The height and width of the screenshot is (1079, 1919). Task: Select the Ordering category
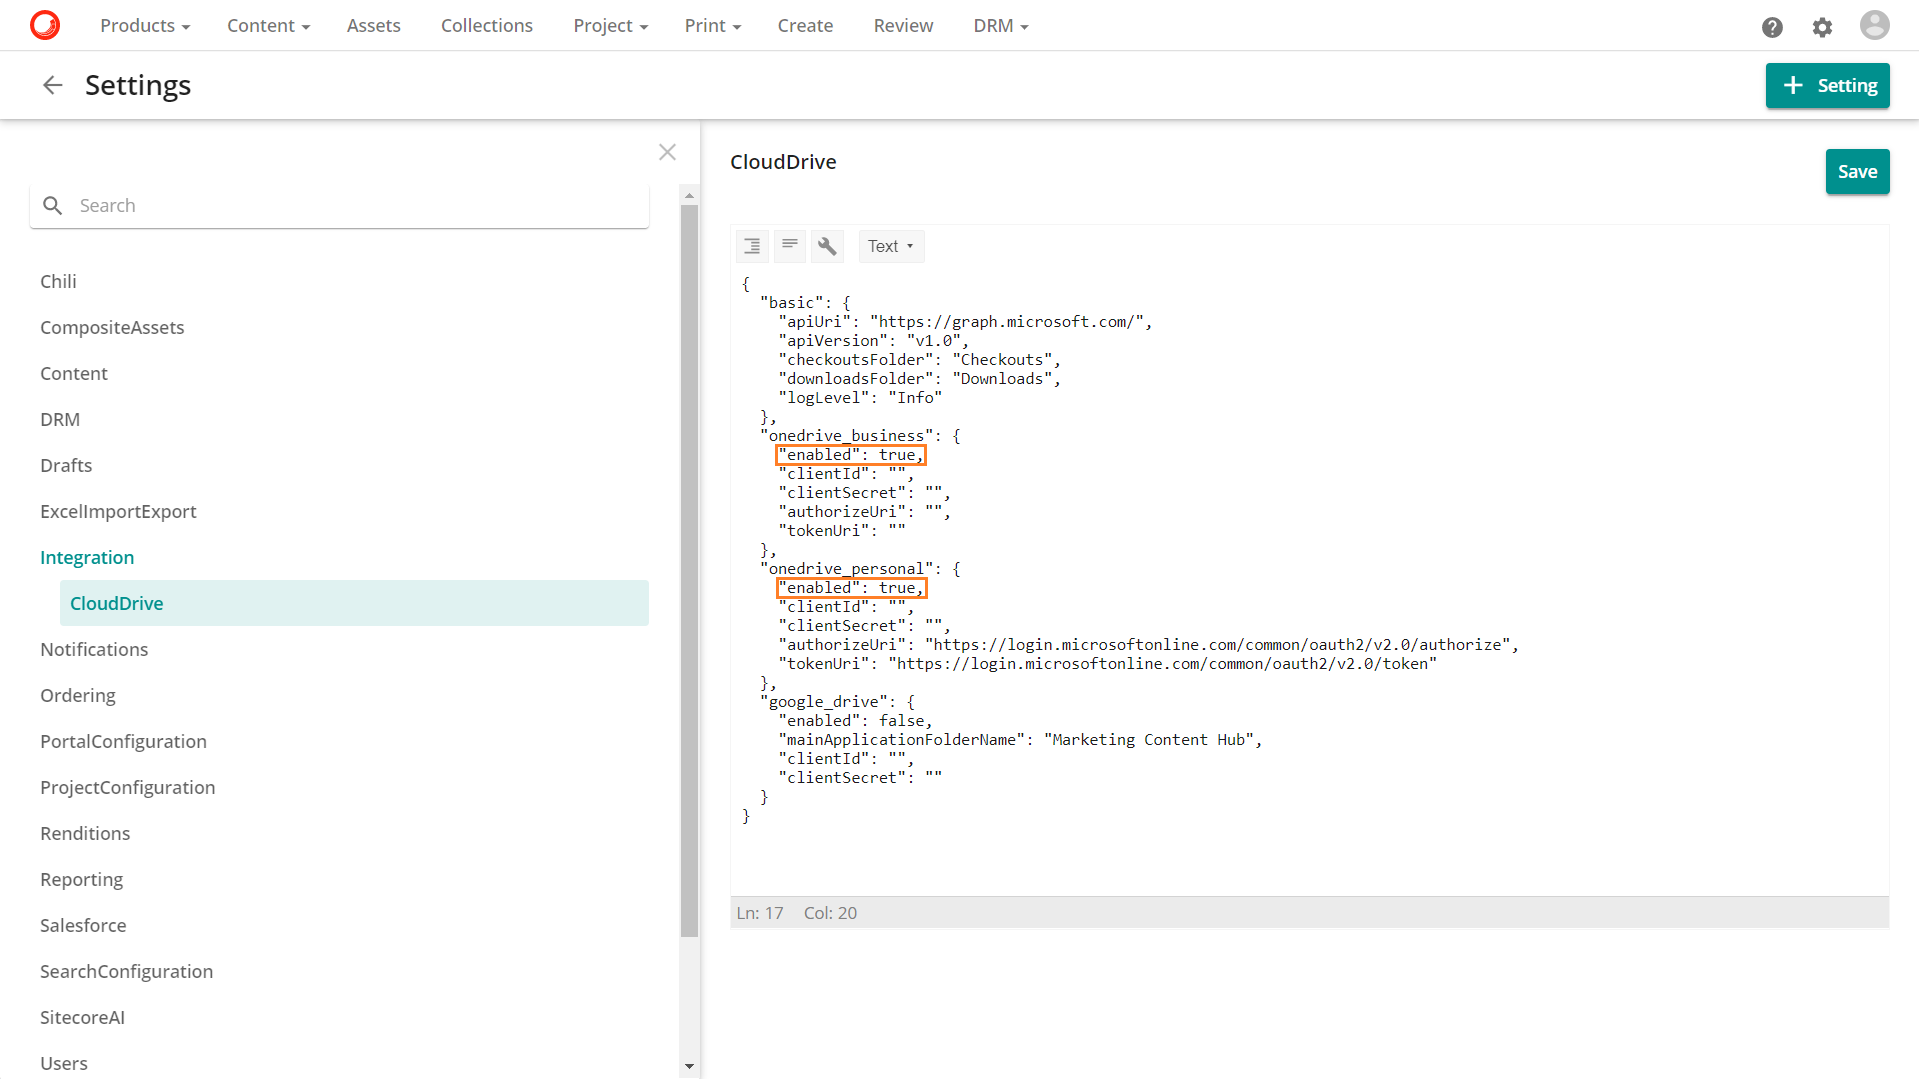click(x=78, y=695)
